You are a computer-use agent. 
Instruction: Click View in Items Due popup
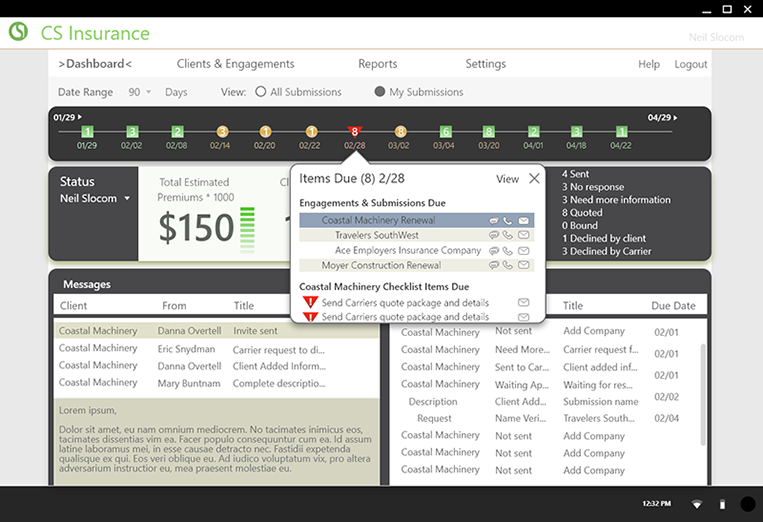507,179
